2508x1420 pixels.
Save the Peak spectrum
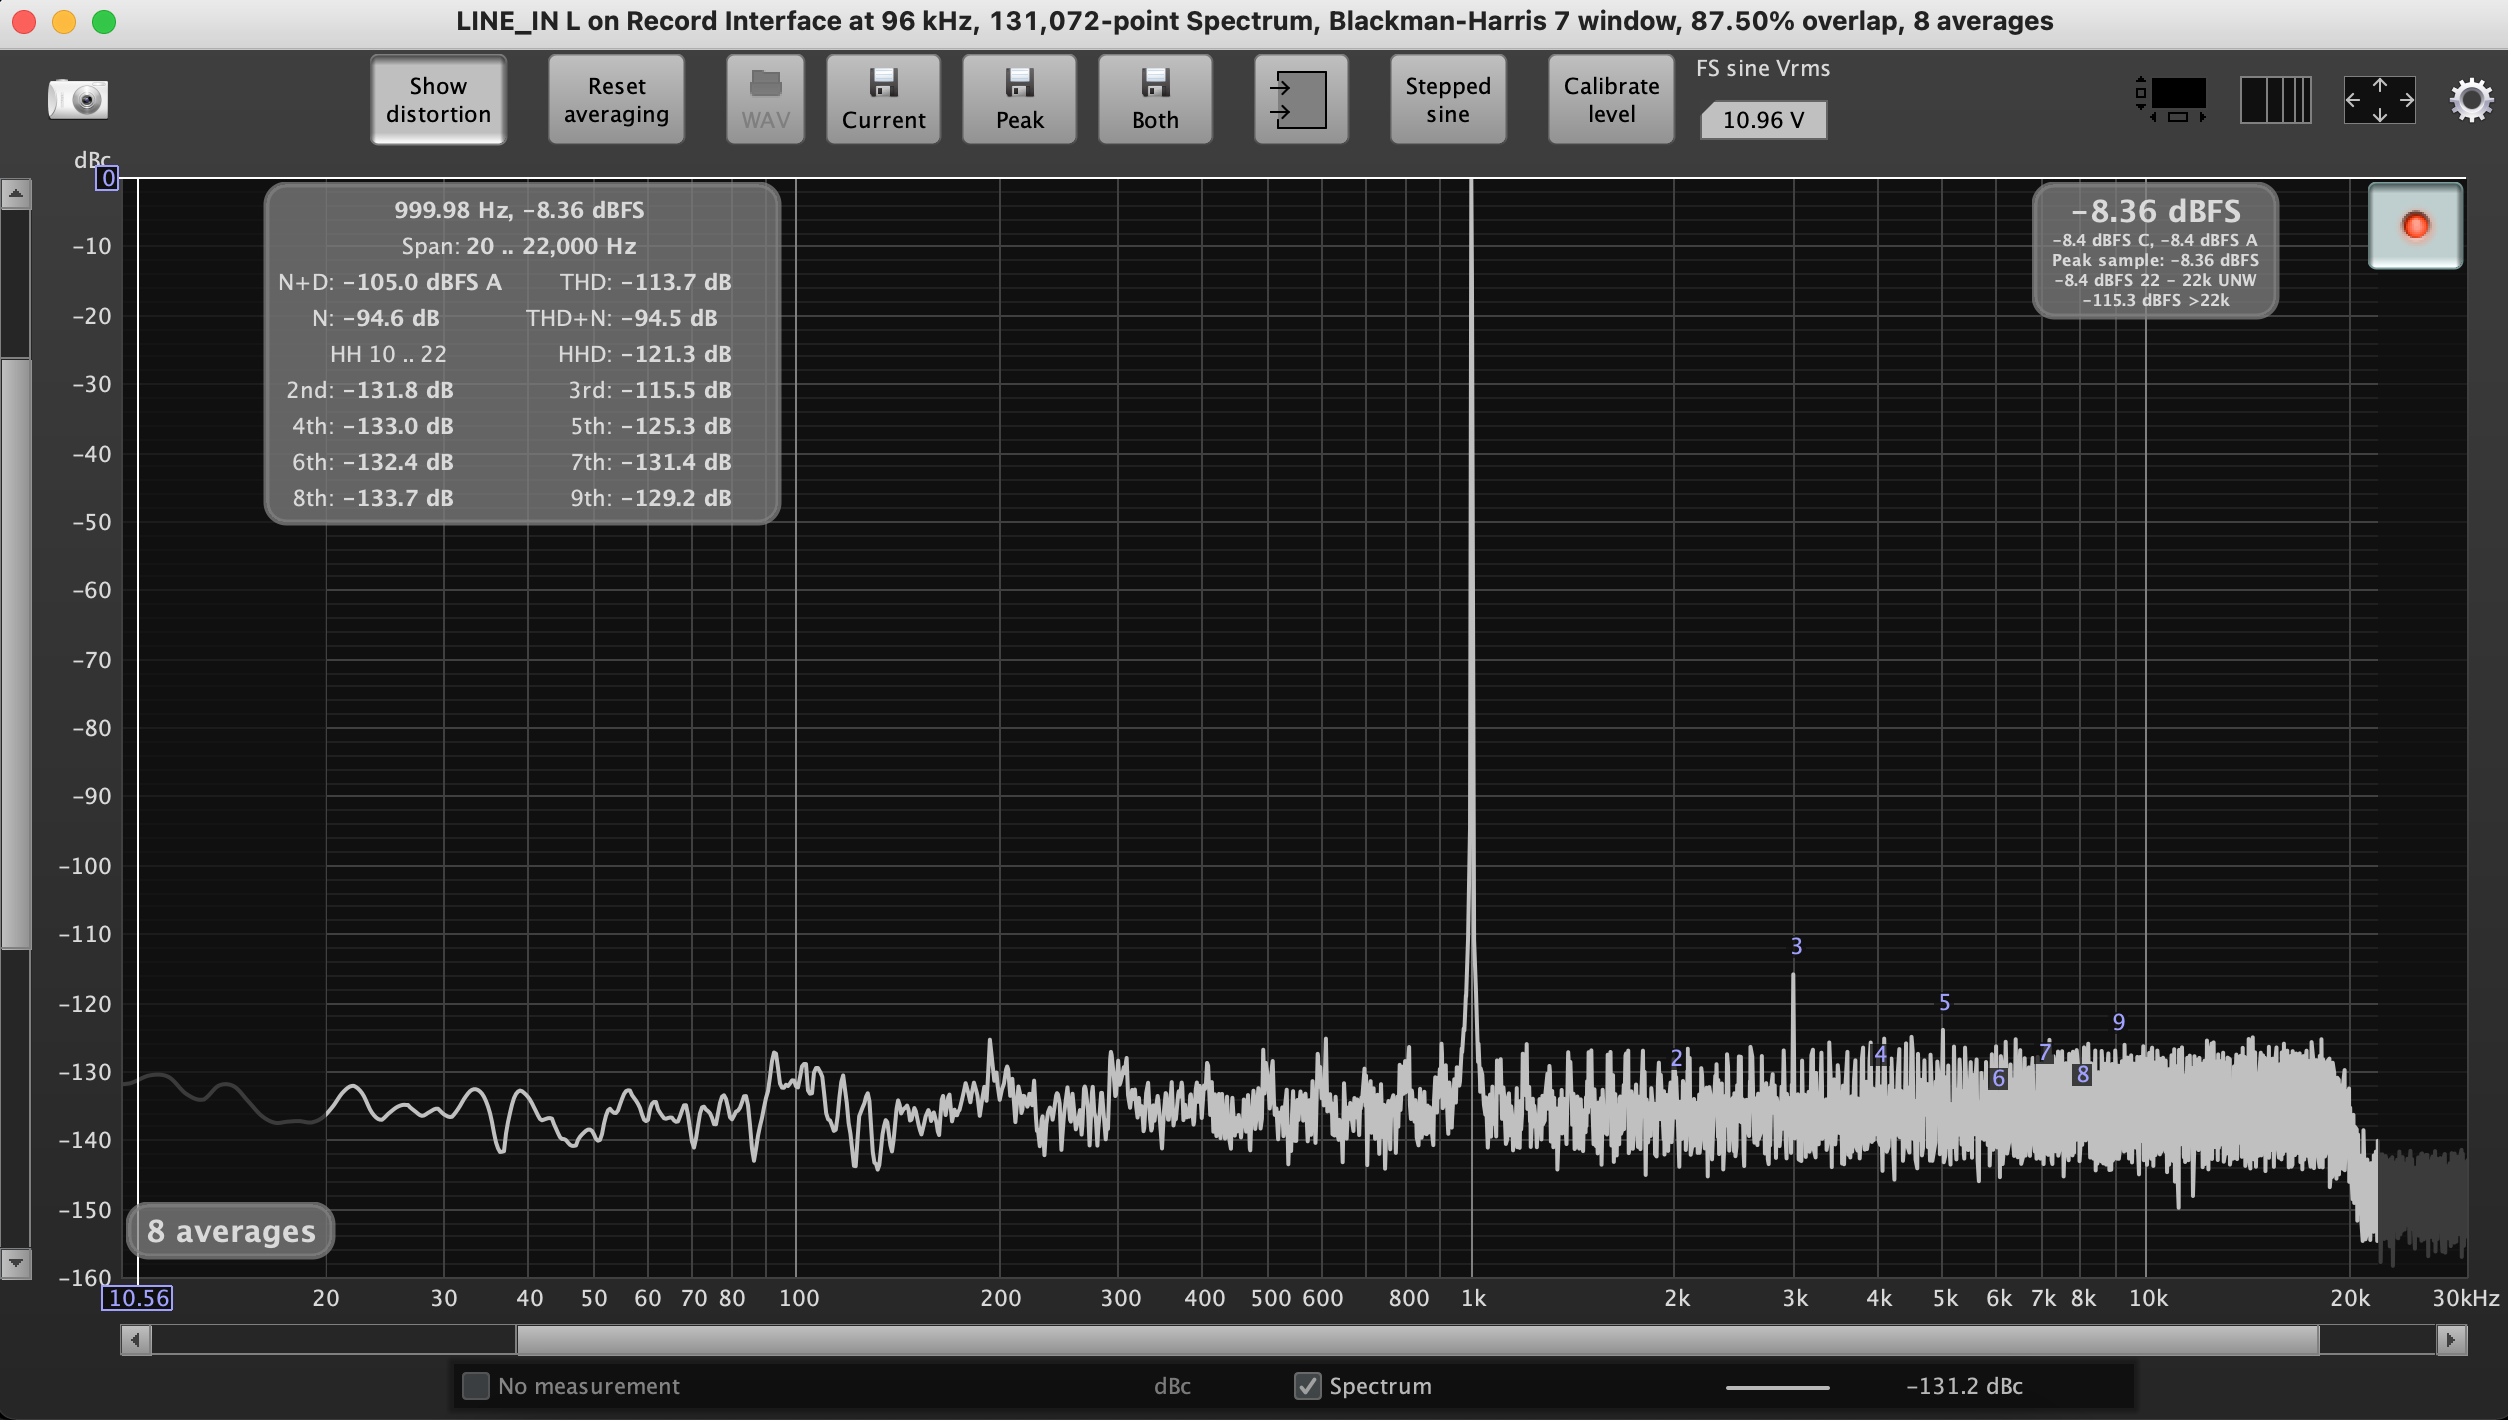click(1019, 100)
